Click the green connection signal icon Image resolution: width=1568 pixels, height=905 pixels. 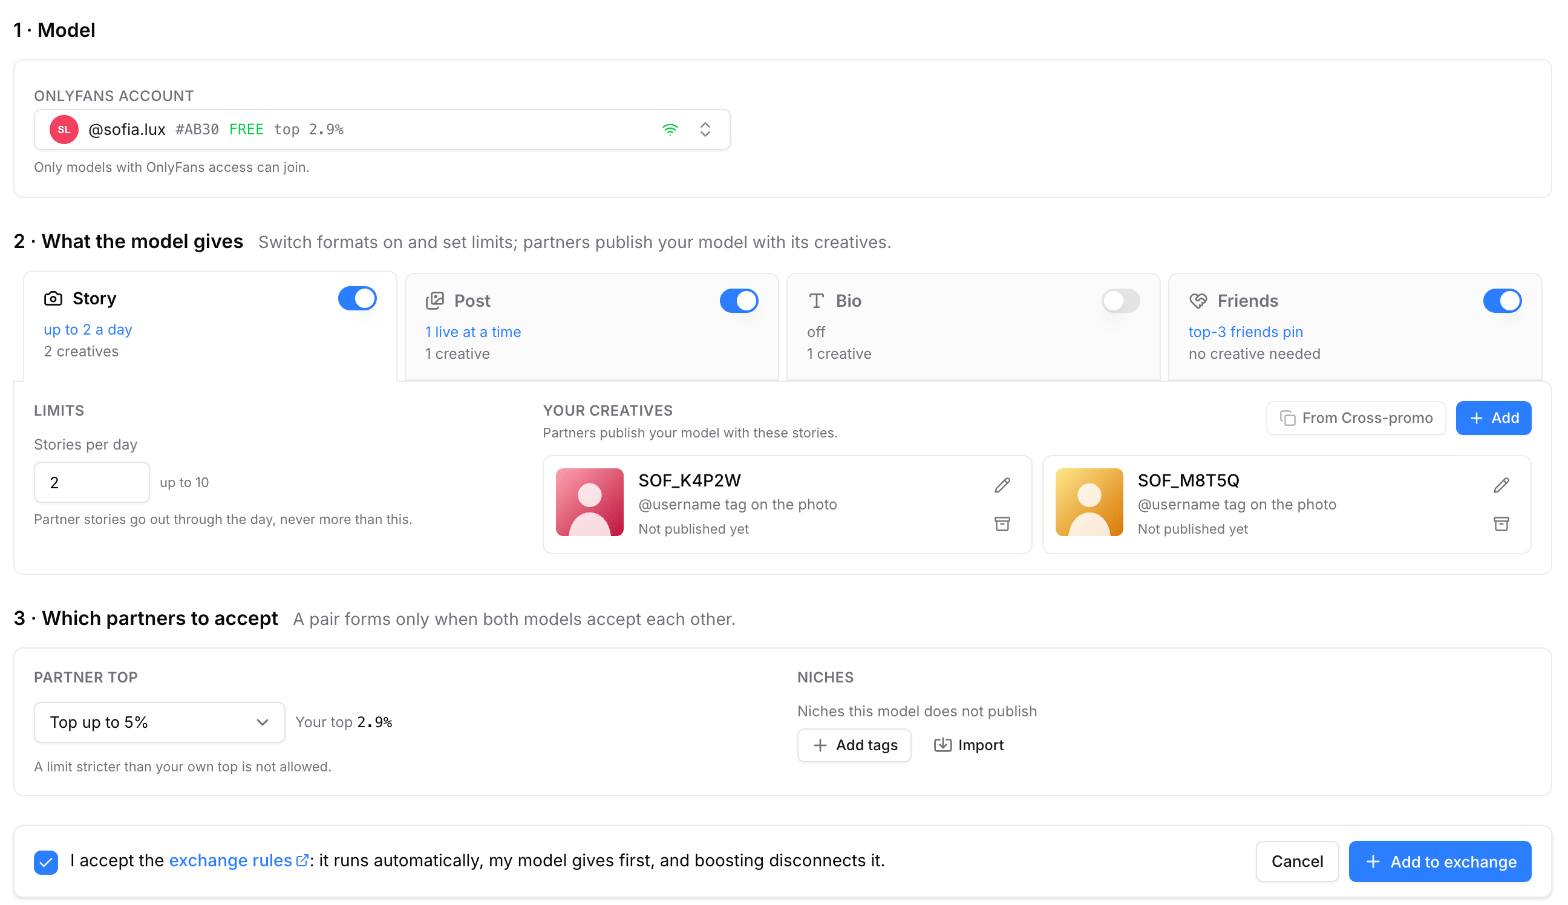[x=670, y=130]
